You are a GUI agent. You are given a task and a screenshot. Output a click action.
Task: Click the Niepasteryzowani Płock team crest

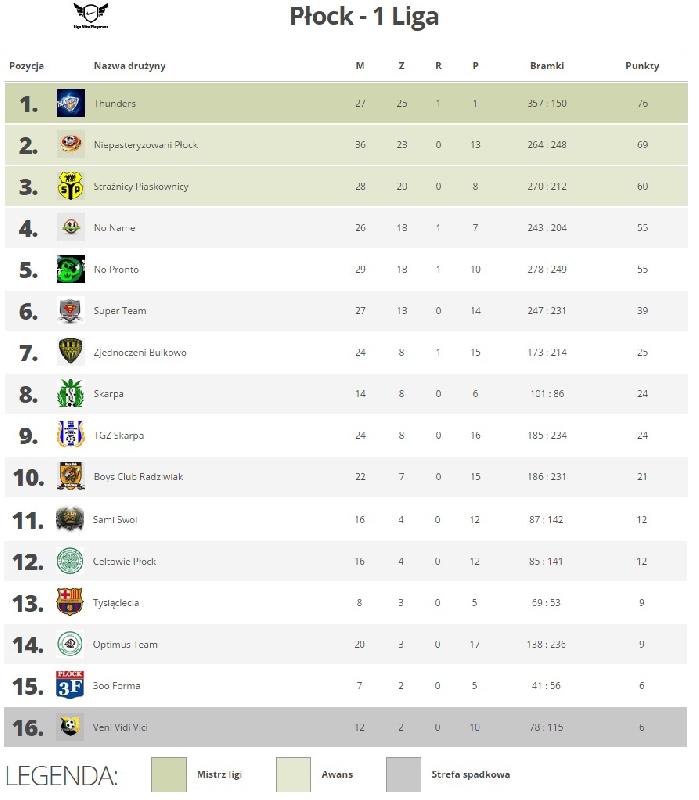click(x=70, y=144)
